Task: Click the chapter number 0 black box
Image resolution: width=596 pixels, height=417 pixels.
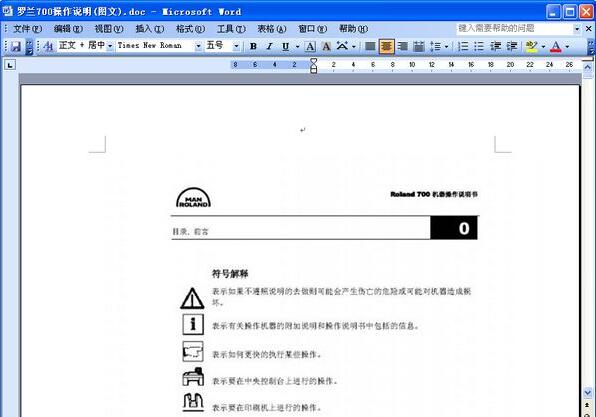Action: pos(454,228)
